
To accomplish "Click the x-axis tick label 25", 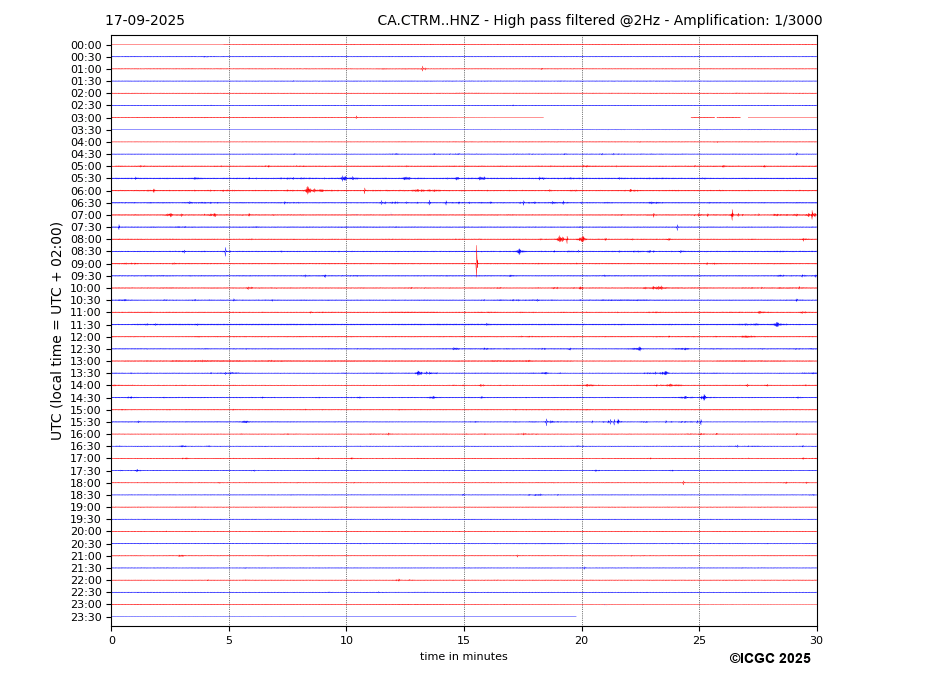I will (699, 640).
